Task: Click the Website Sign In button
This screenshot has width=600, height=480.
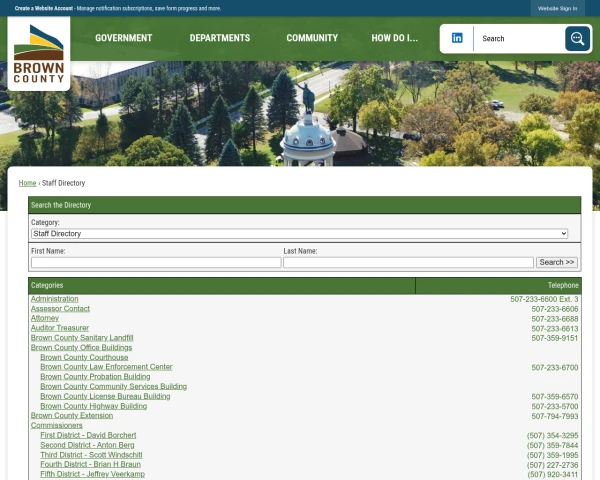Action: [557, 8]
